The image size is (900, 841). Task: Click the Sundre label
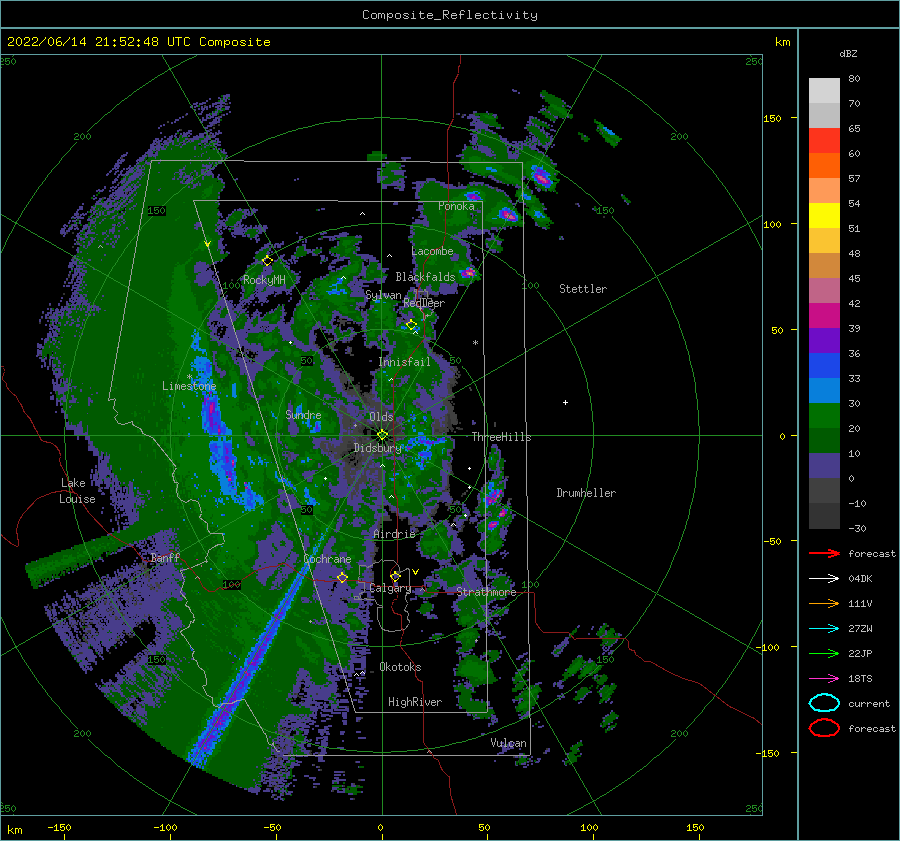click(x=304, y=414)
